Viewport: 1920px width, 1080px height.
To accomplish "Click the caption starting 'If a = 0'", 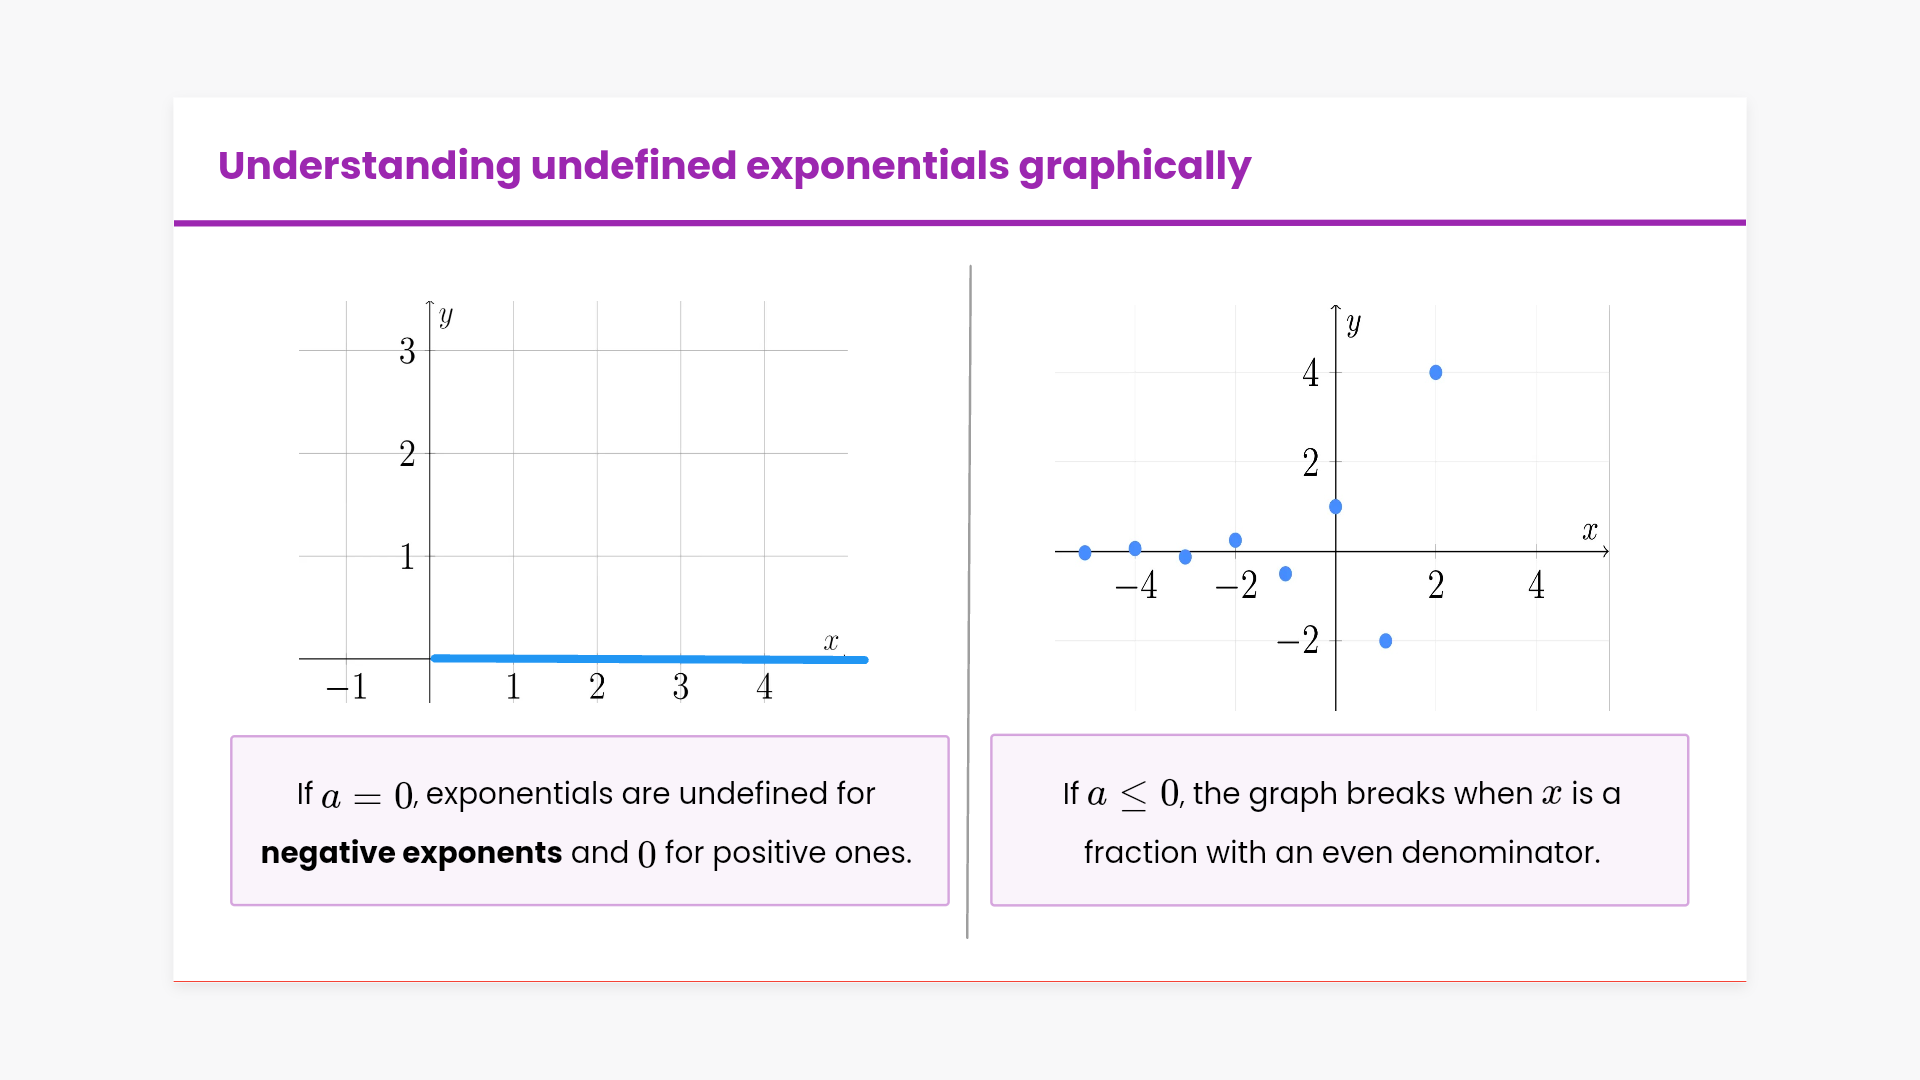I will click(589, 794).
